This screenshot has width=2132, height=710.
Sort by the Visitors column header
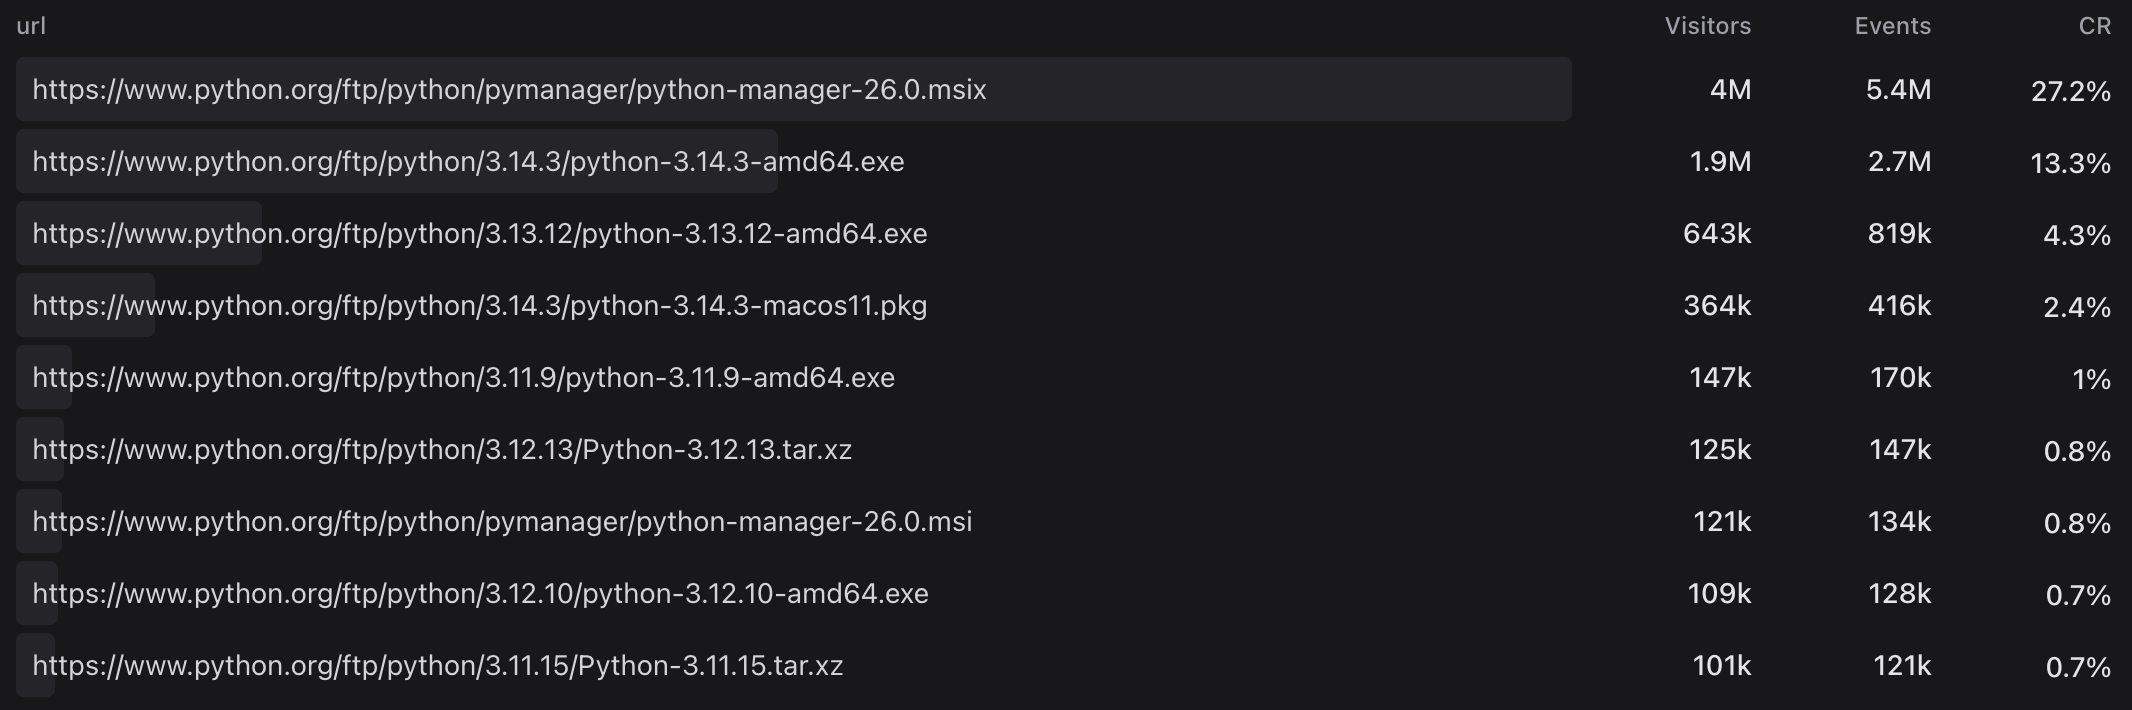tap(1707, 26)
